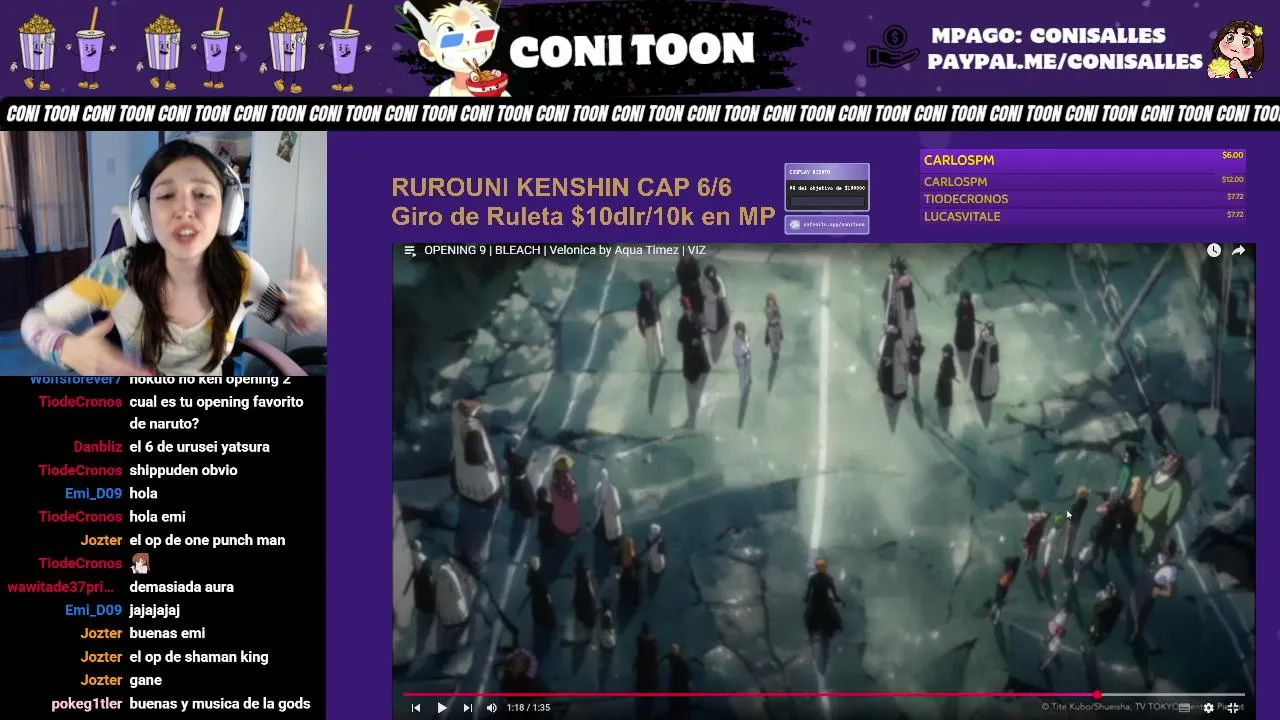
Task: Play the Bleach opening video
Action: pyautogui.click(x=442, y=708)
